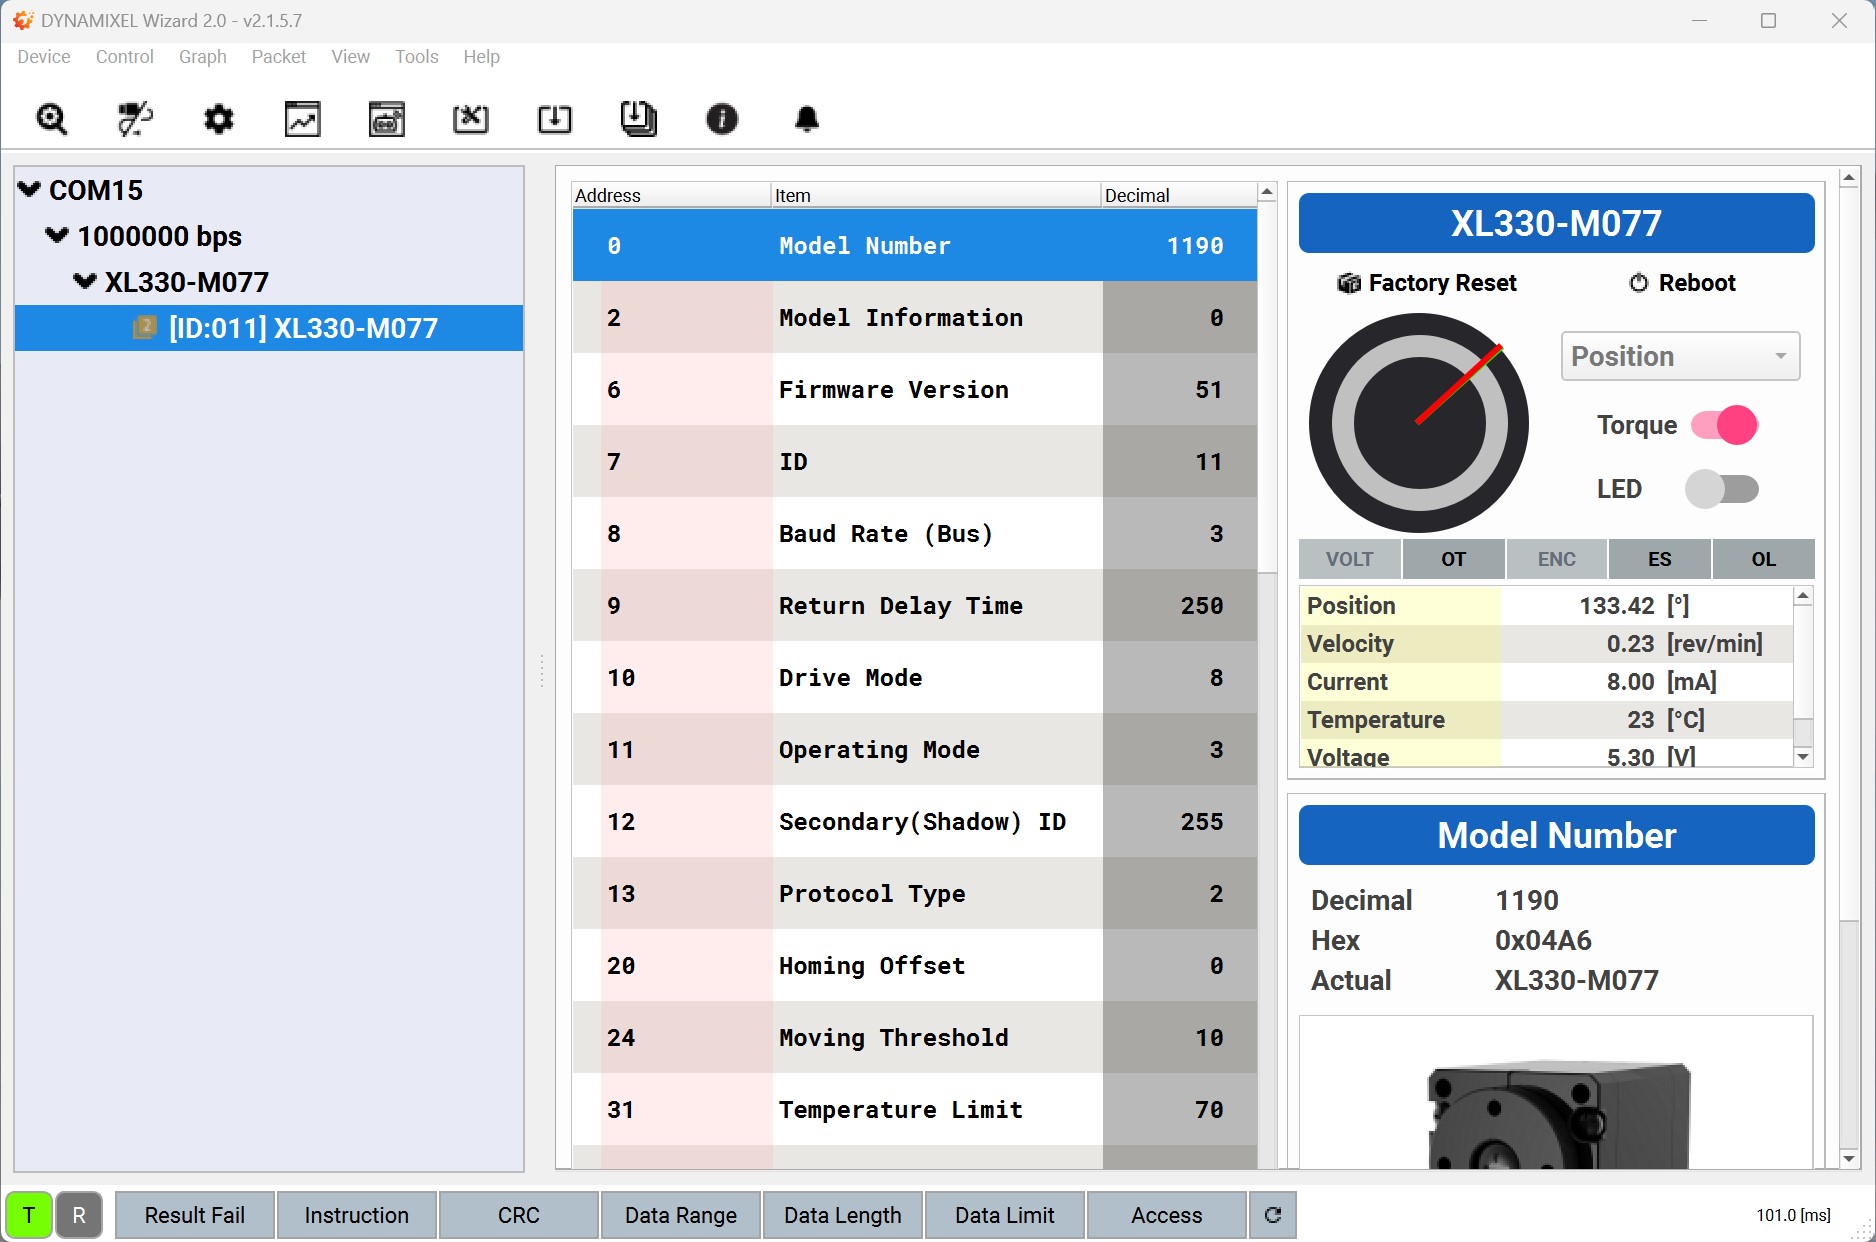Select the Homing Offset row
The width and height of the screenshot is (1876, 1242).
click(x=914, y=965)
